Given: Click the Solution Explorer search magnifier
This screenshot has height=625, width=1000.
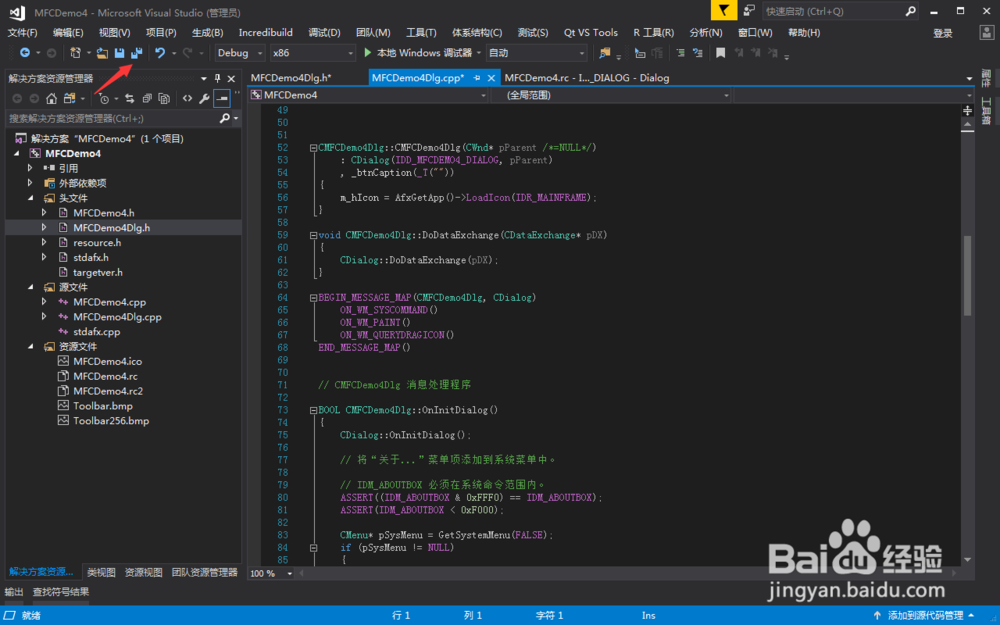Looking at the screenshot, I should click(x=224, y=118).
